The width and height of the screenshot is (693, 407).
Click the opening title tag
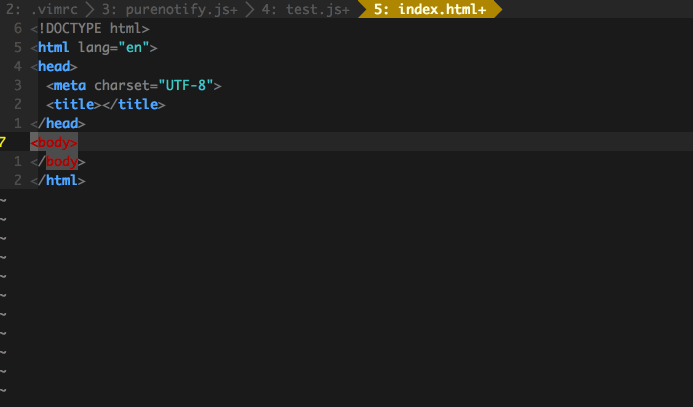point(74,104)
